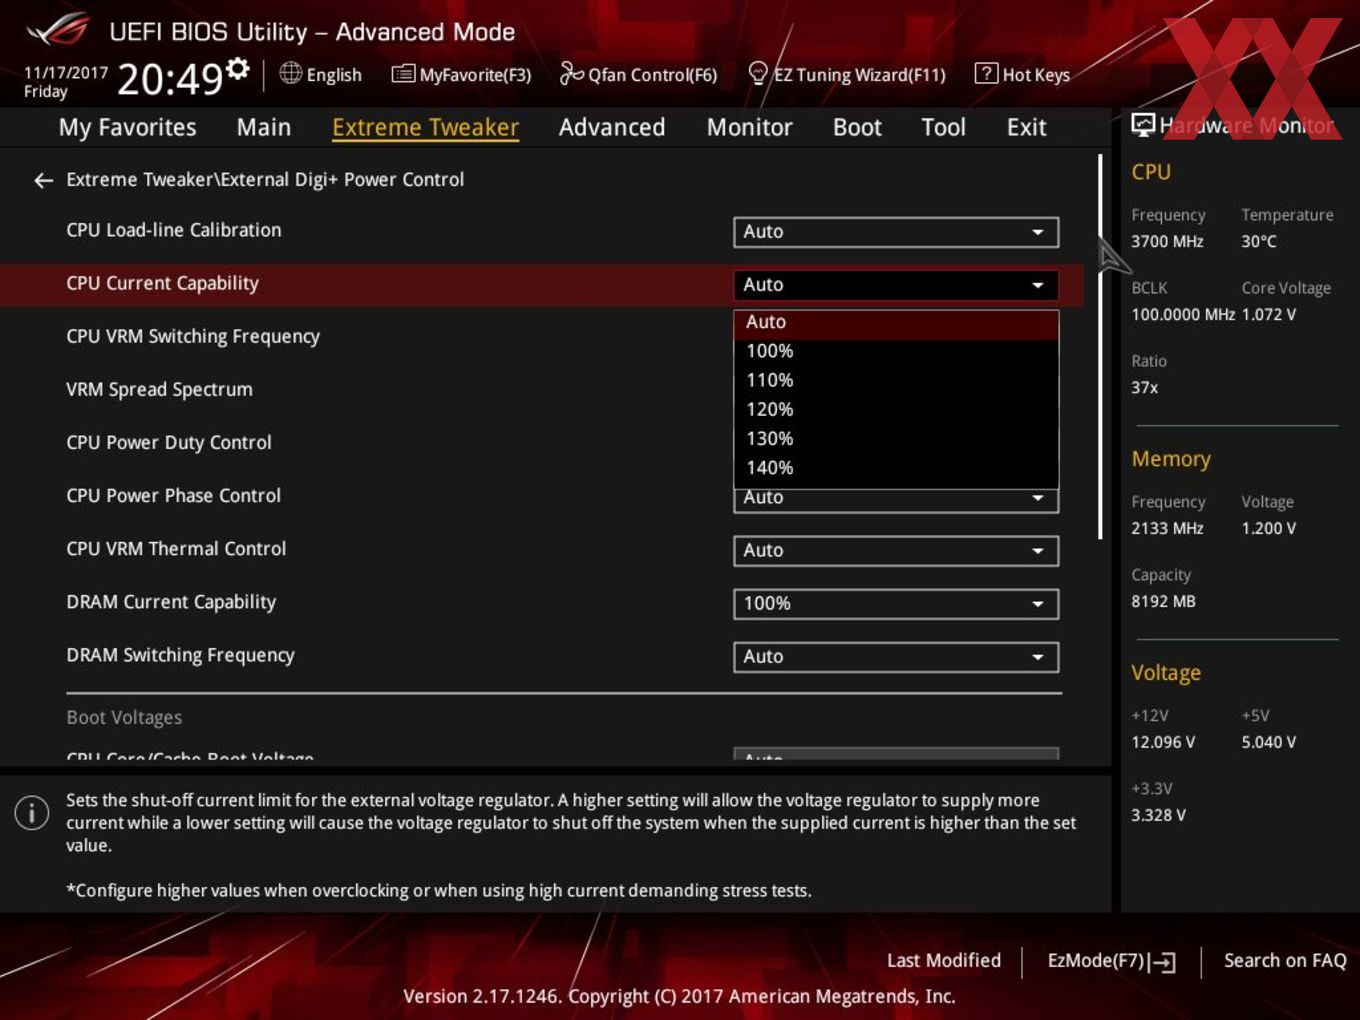The image size is (1360, 1020).
Task: Expand CPU VRM Thermal Control dropdown
Action: tap(896, 551)
